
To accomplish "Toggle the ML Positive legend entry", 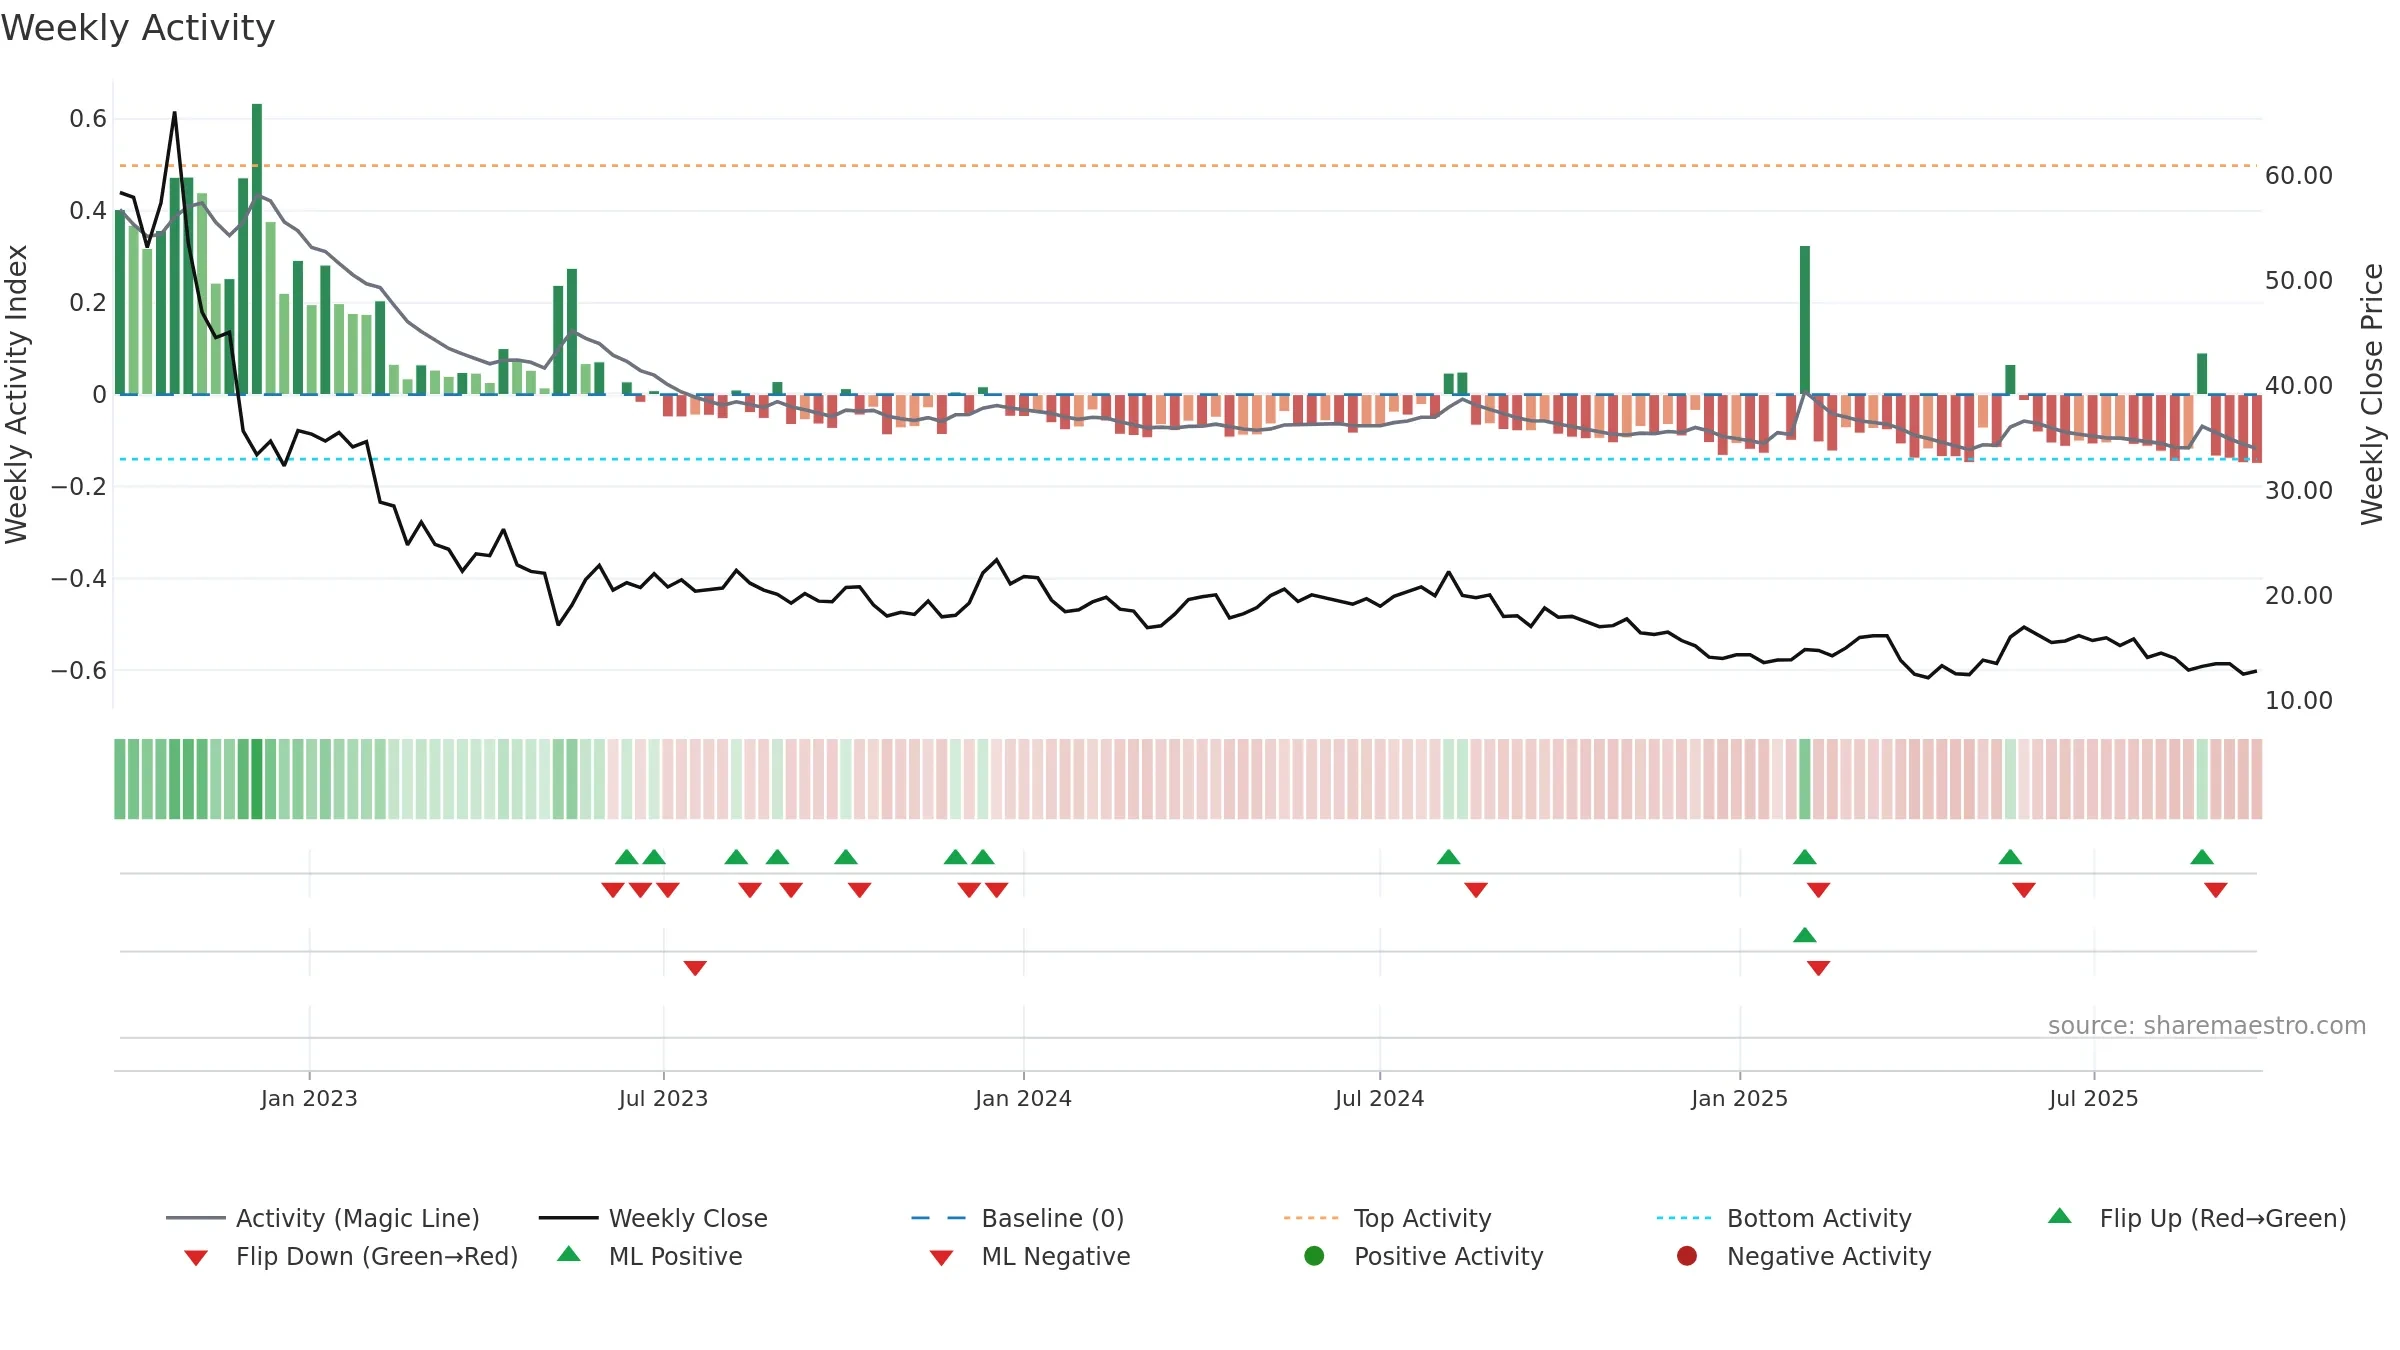I will click(650, 1256).
